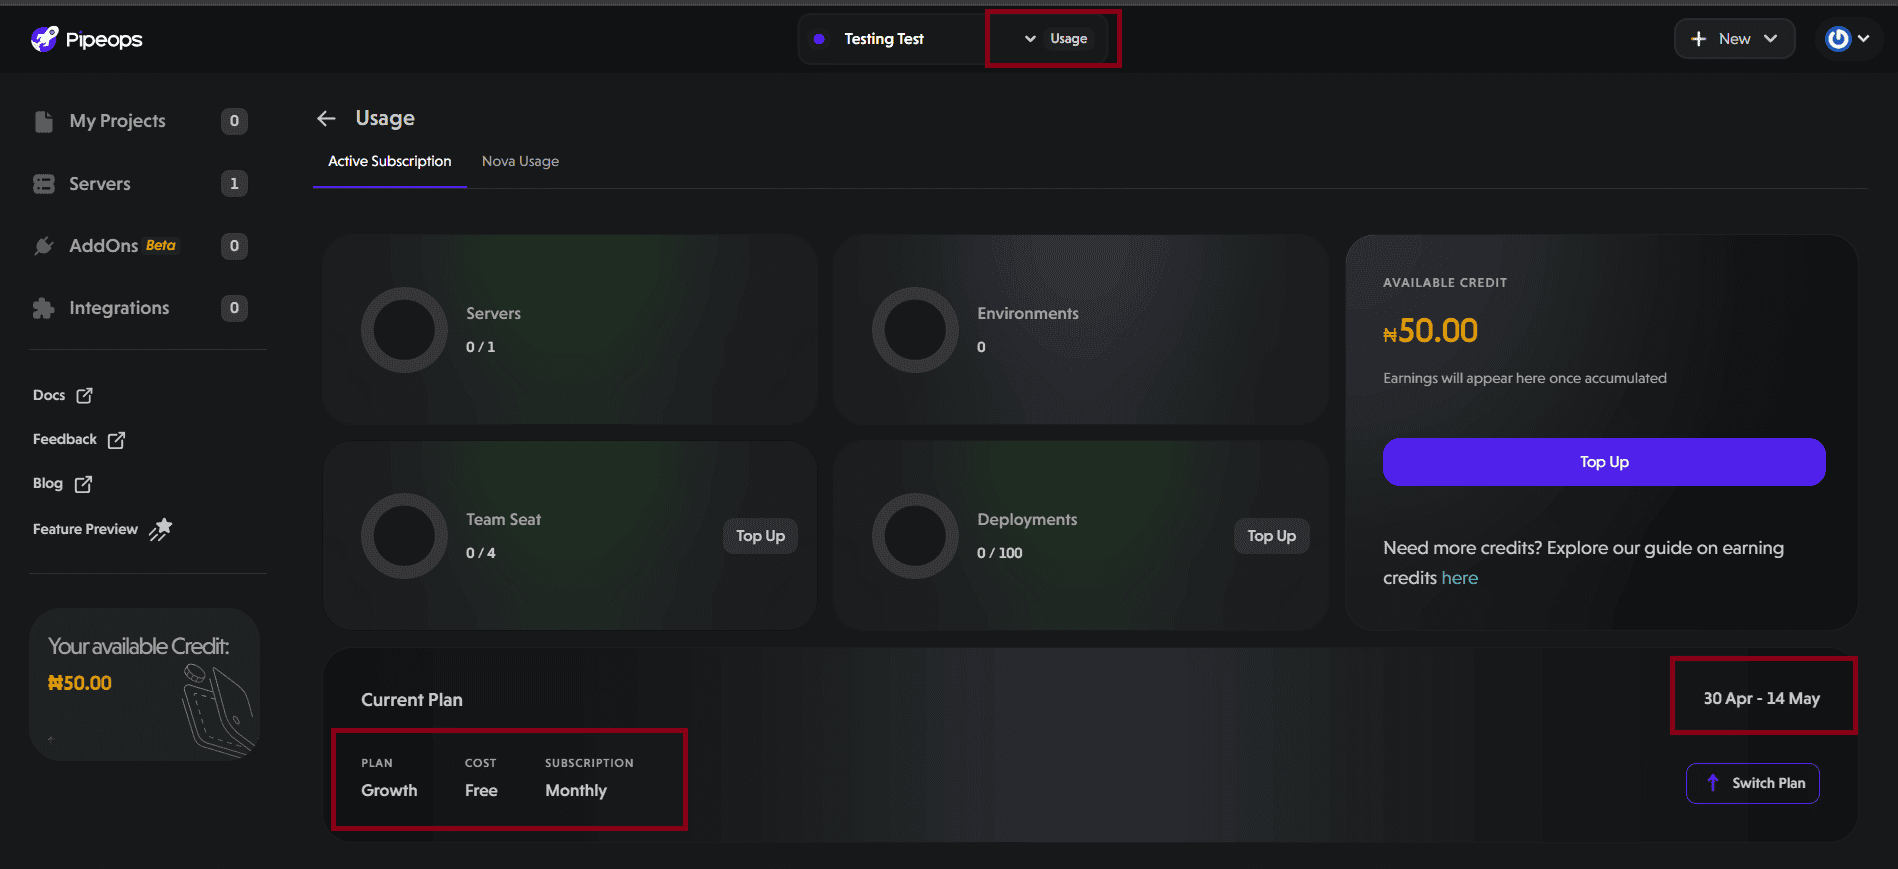Open the Docs link
Image resolution: width=1898 pixels, height=869 pixels.
[62, 395]
